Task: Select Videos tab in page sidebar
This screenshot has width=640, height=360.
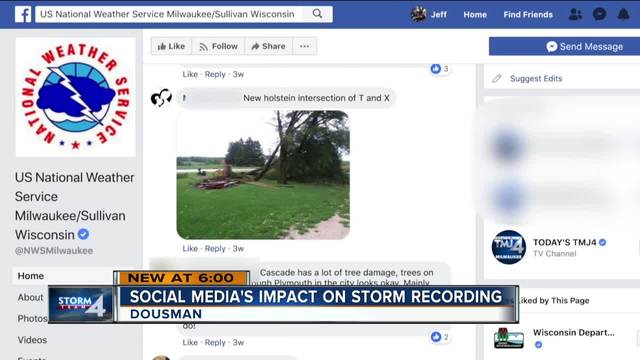Action: tap(32, 340)
